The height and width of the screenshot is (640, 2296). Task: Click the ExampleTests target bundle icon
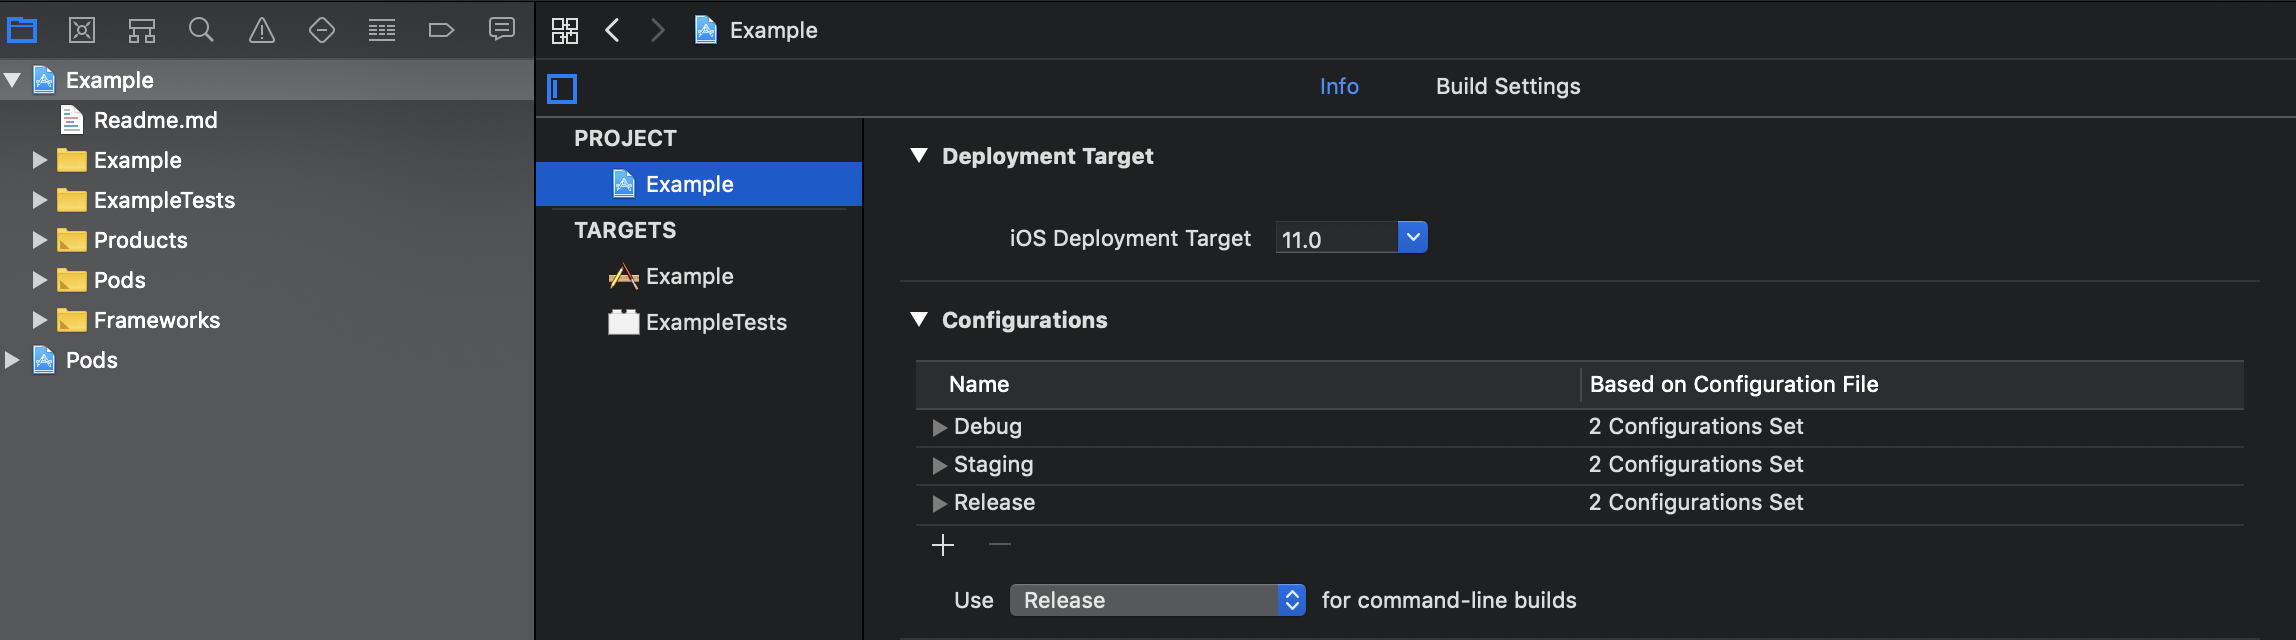pos(623,322)
